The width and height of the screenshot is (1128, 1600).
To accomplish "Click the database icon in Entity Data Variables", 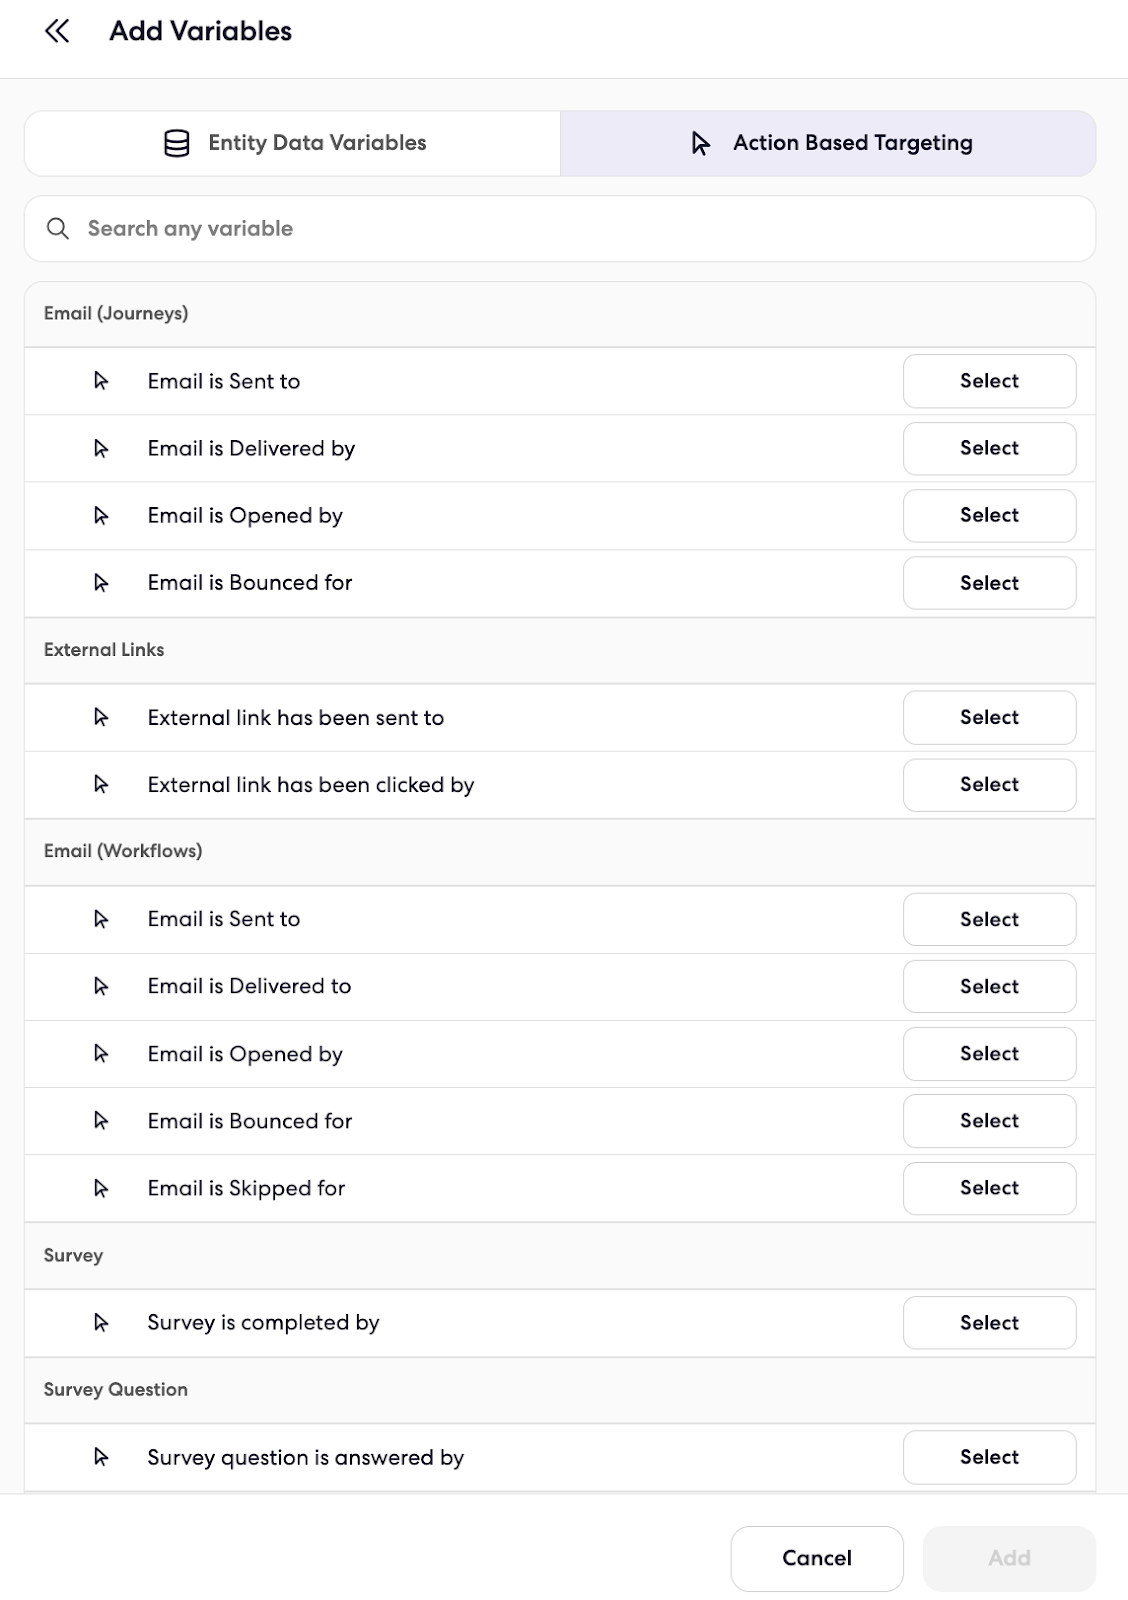I will click(177, 143).
